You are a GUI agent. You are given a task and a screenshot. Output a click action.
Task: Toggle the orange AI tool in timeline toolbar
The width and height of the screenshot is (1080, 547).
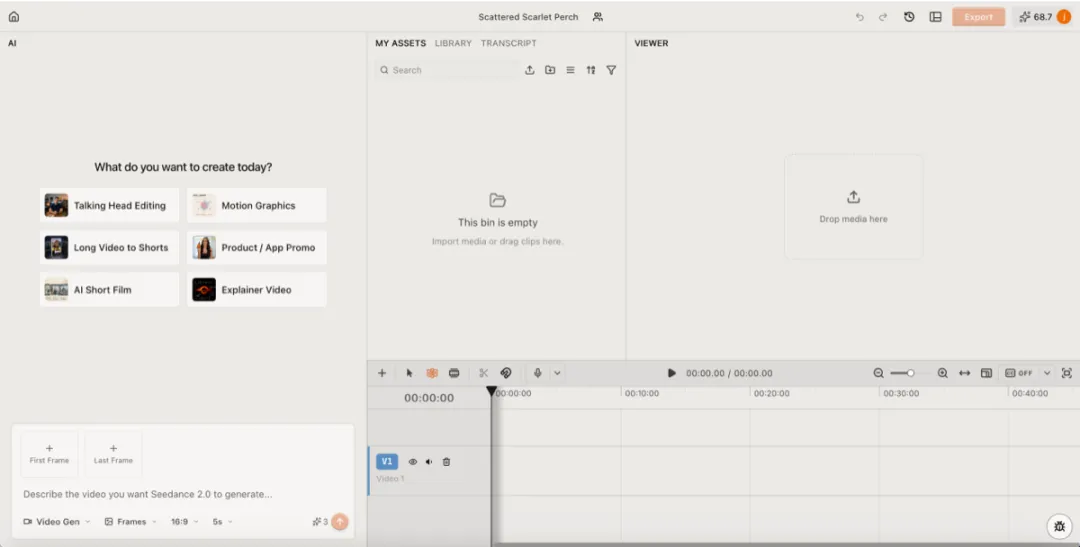[x=432, y=373]
